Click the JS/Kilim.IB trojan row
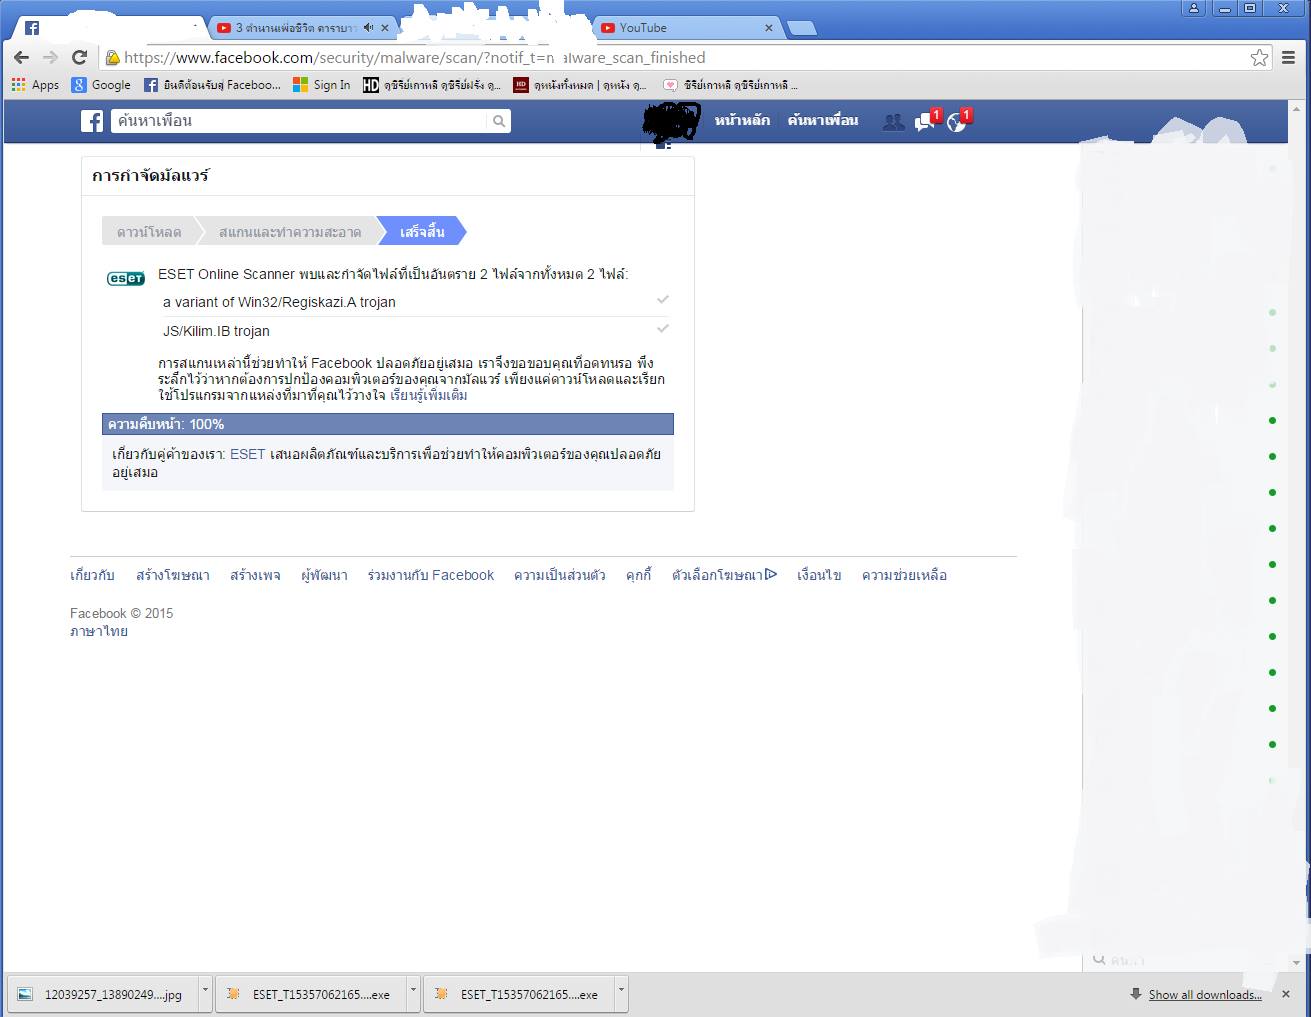This screenshot has height=1017, width=1311. (415, 331)
